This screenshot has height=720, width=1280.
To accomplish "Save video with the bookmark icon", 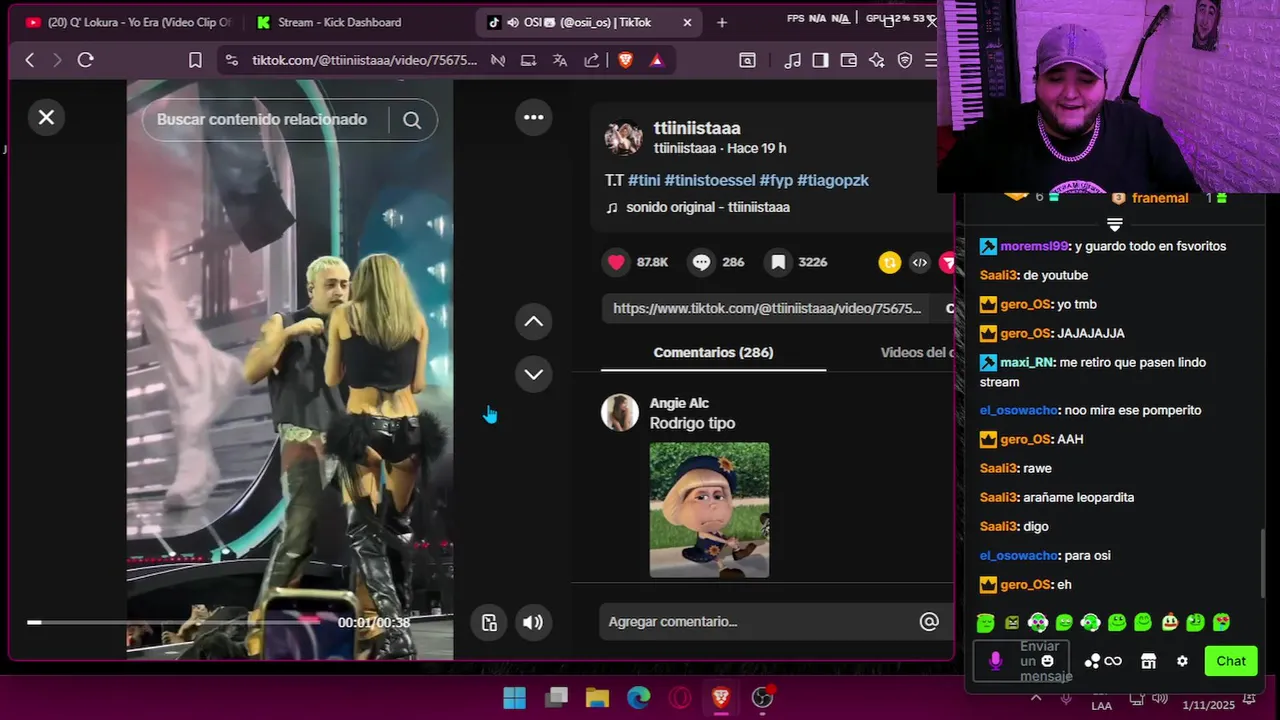I will [778, 262].
